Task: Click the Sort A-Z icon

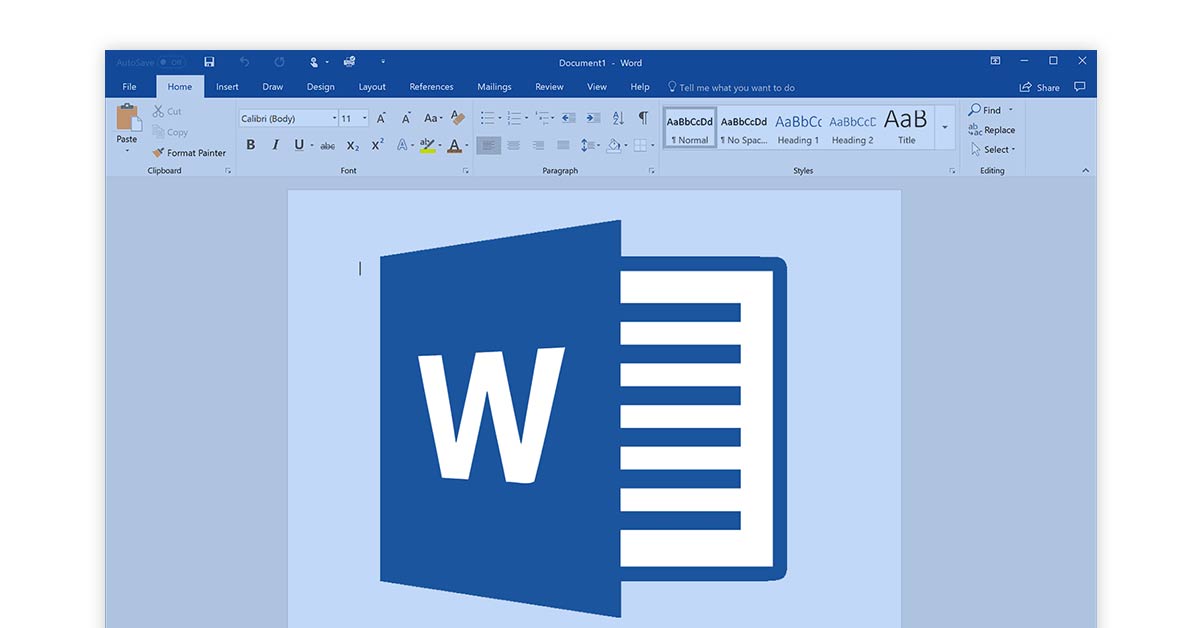Action: tap(618, 118)
